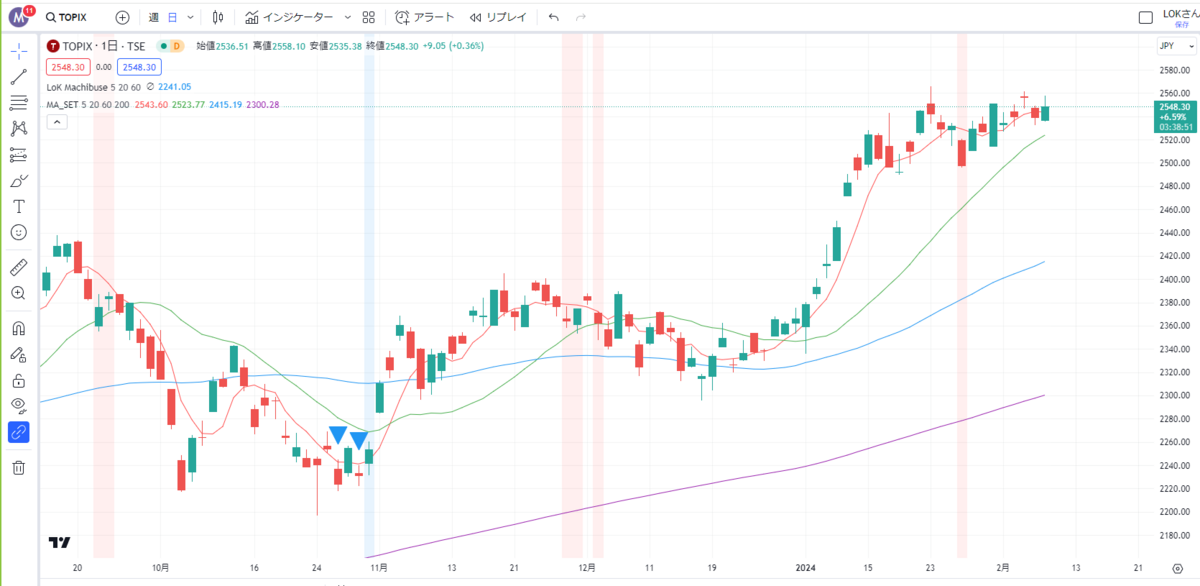
Task: Open the user profile avatar menu
Action: (20, 17)
